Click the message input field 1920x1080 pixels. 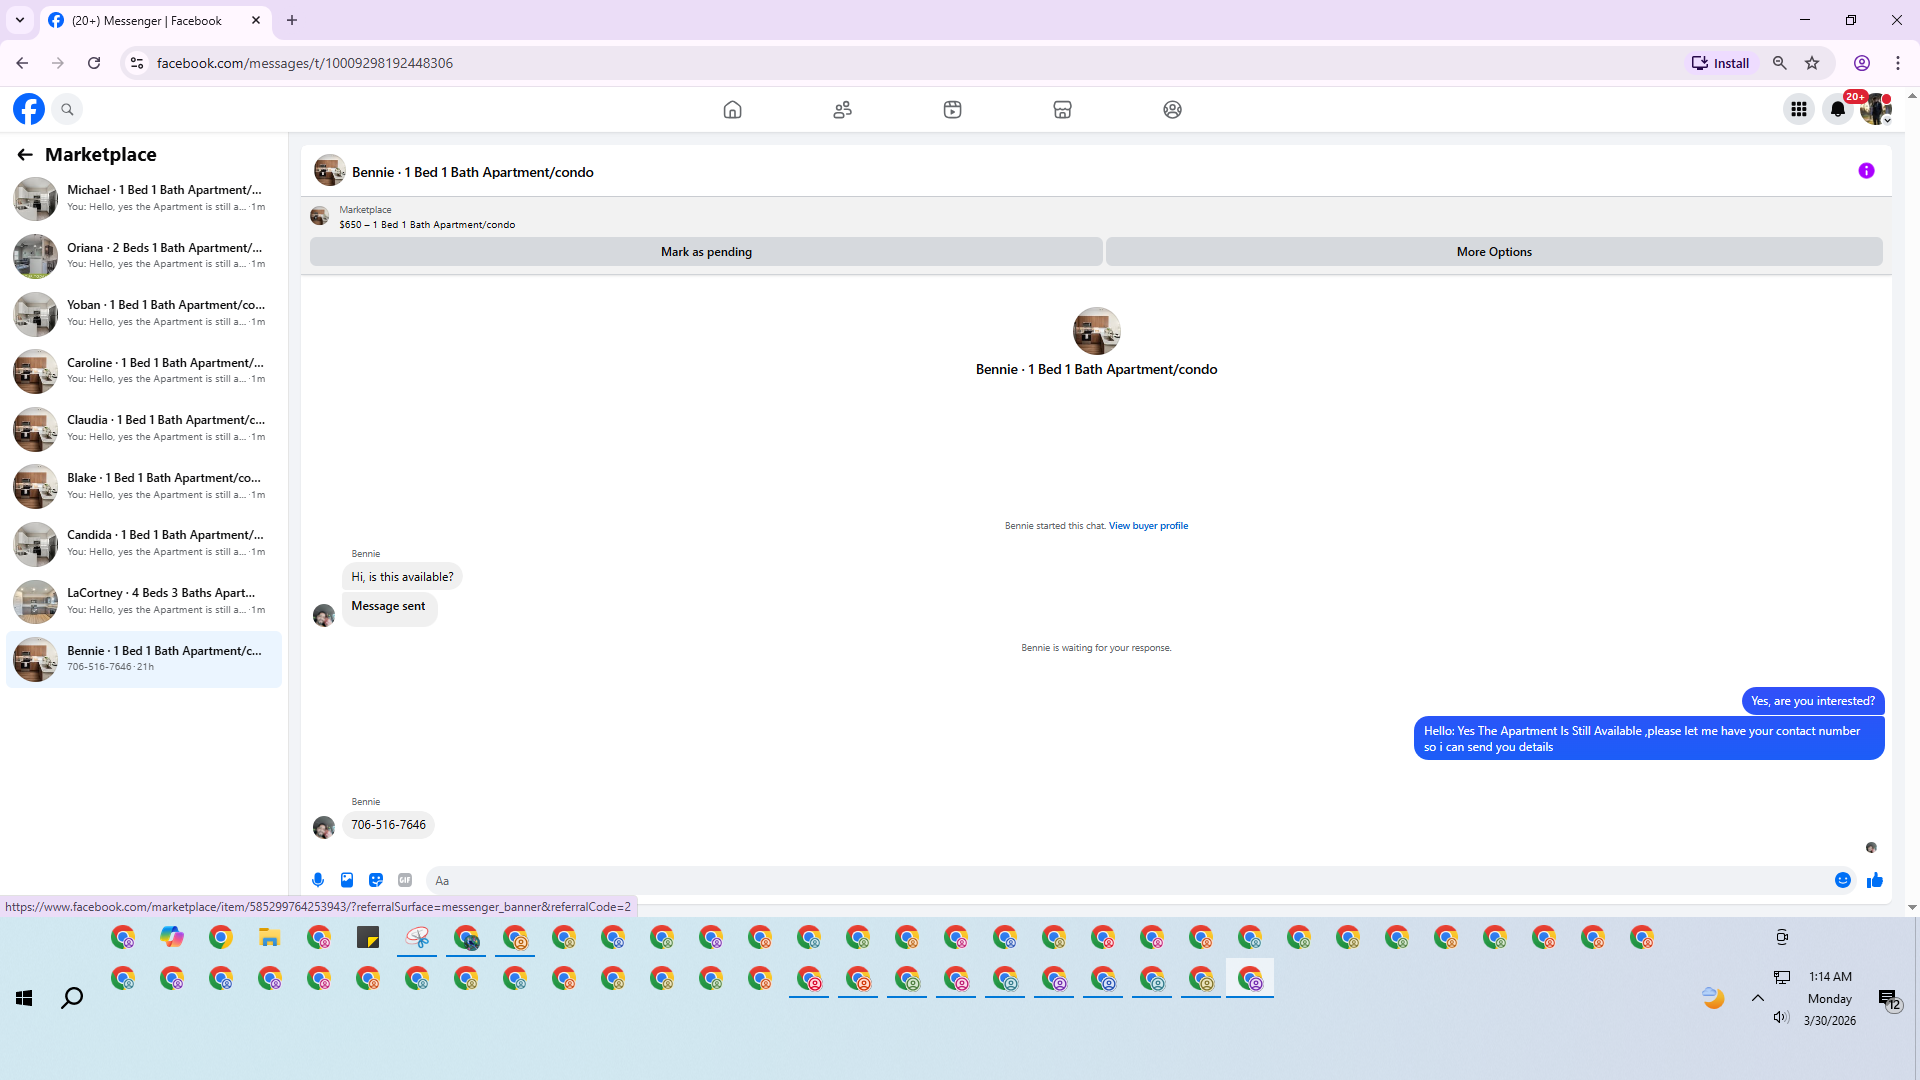pyautogui.click(x=1130, y=880)
